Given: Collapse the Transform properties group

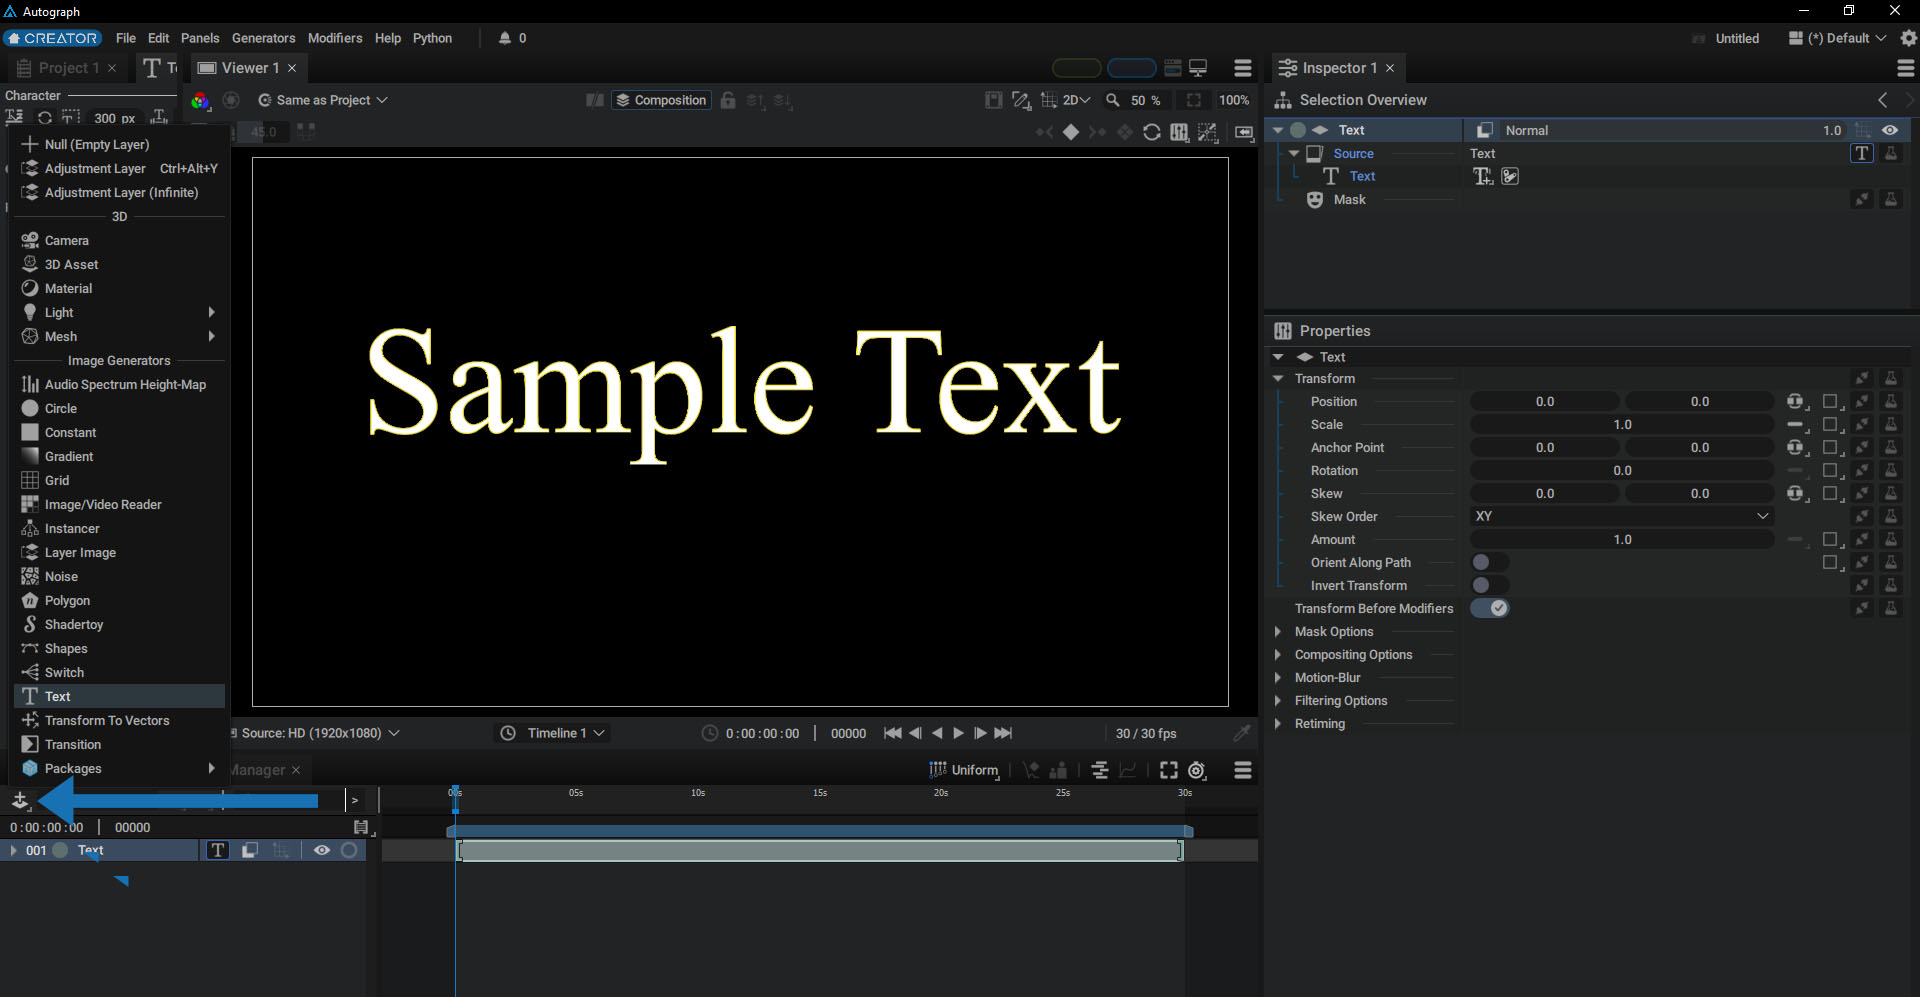Looking at the screenshot, I should click(1278, 378).
